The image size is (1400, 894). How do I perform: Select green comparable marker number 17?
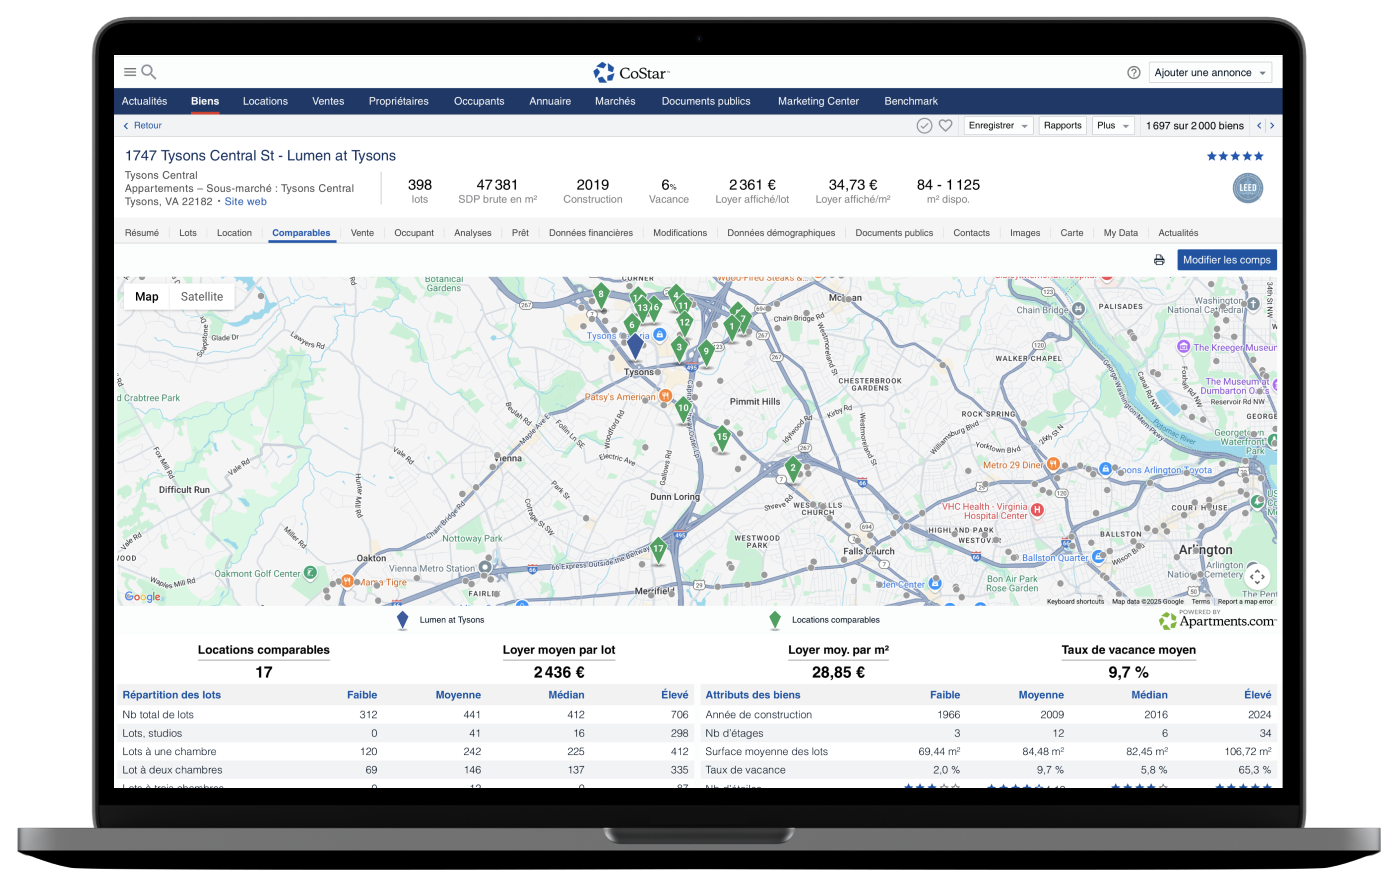[x=658, y=549]
